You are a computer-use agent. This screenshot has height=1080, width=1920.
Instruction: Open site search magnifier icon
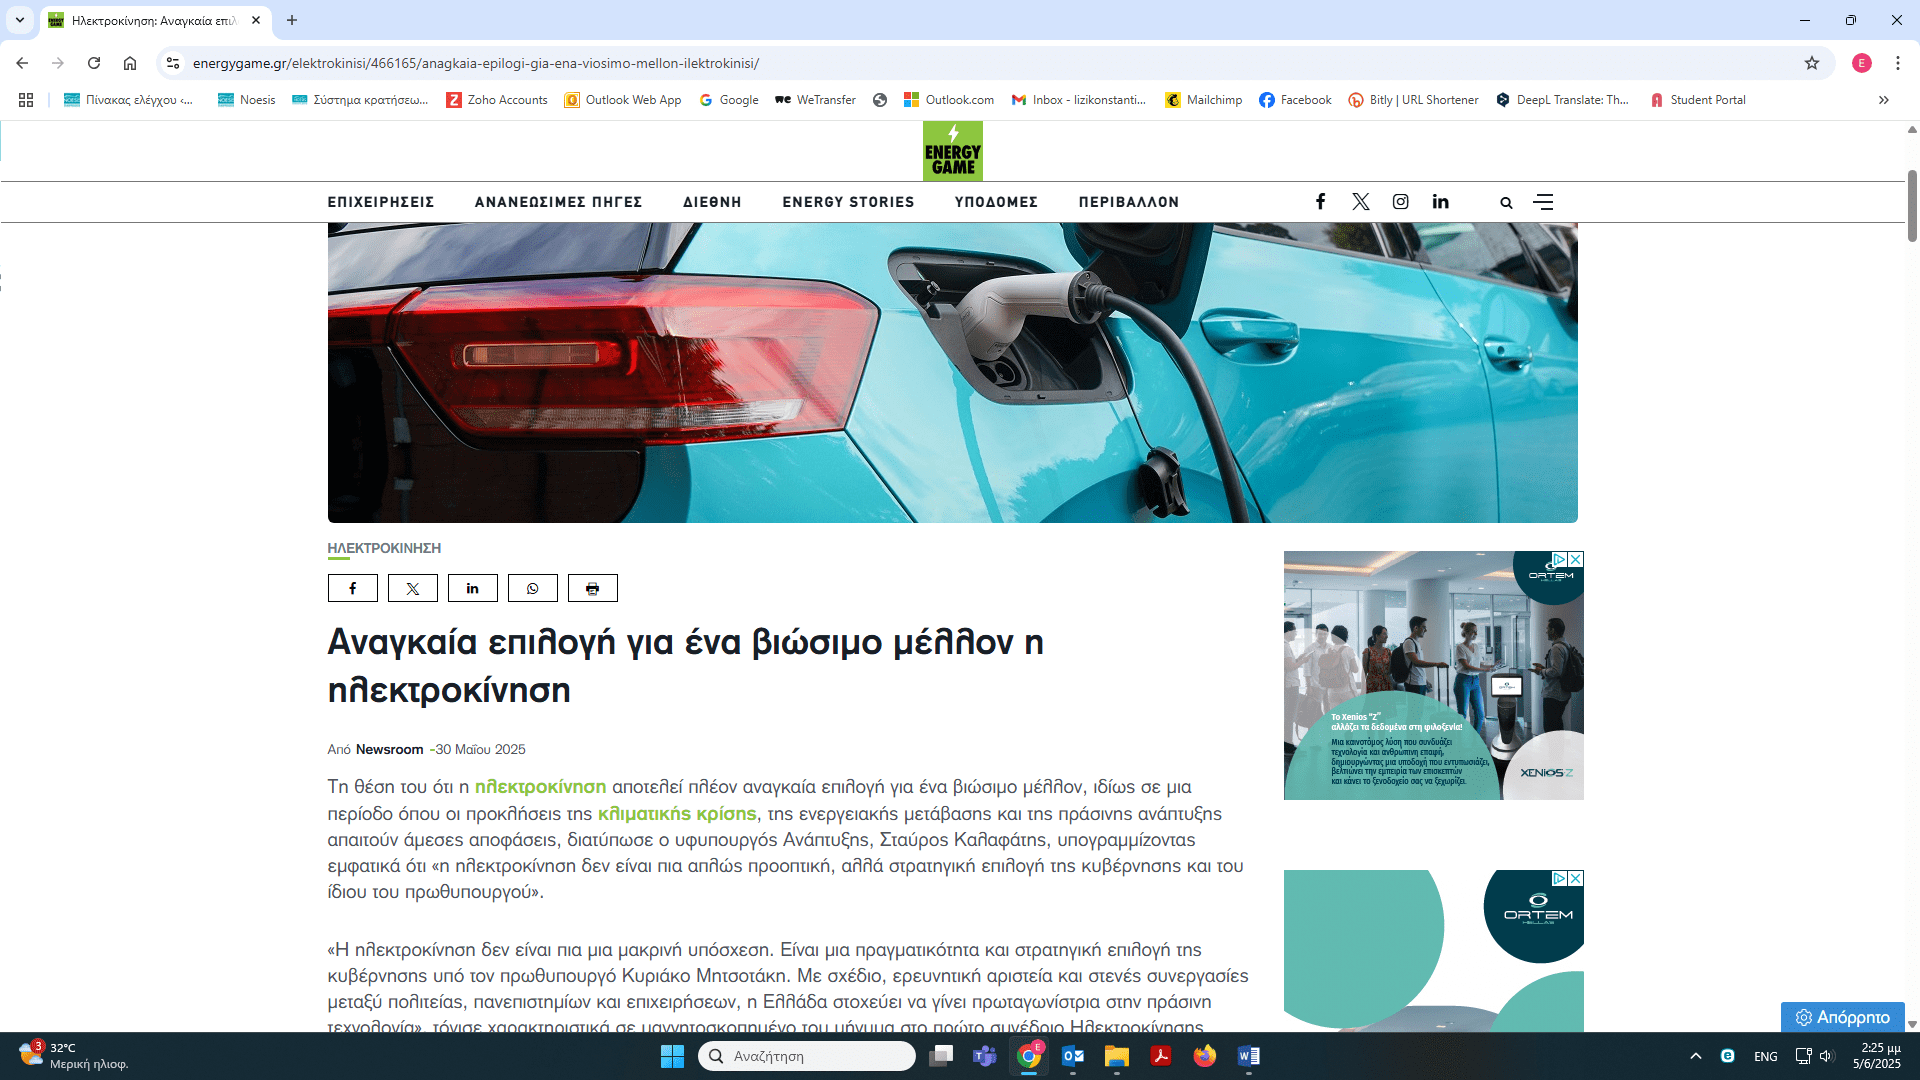pos(1506,203)
